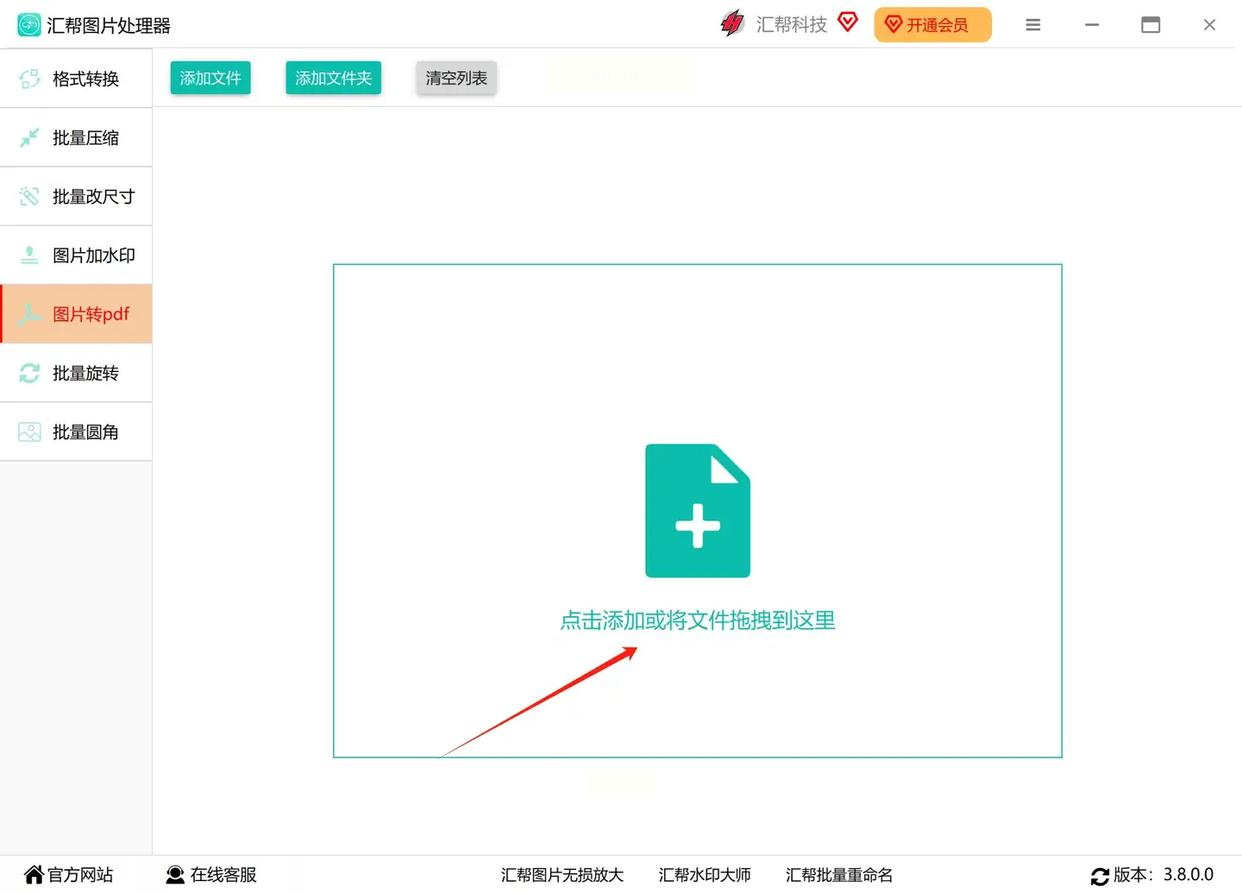
Task: Switch to the 批量圆角 tab
Action: pyautogui.click(x=76, y=432)
